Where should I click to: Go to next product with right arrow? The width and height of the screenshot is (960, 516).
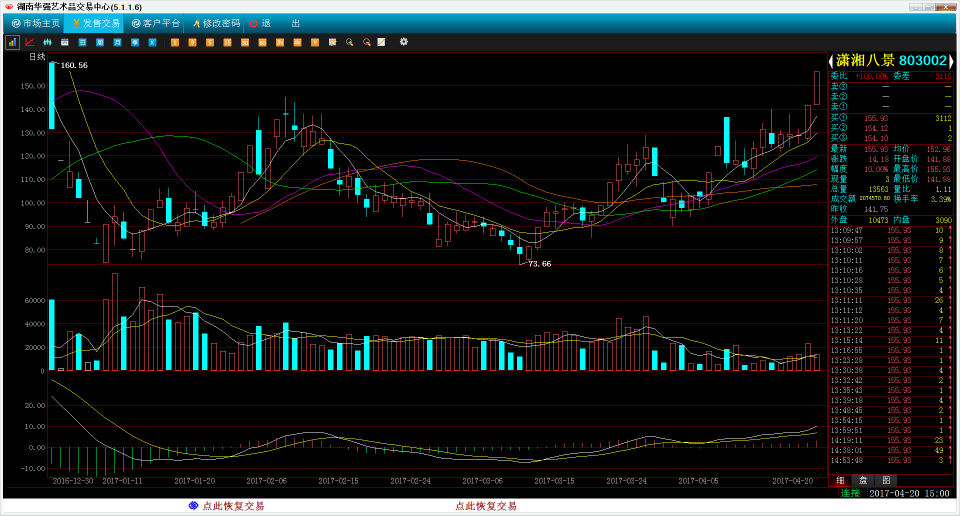[951, 61]
